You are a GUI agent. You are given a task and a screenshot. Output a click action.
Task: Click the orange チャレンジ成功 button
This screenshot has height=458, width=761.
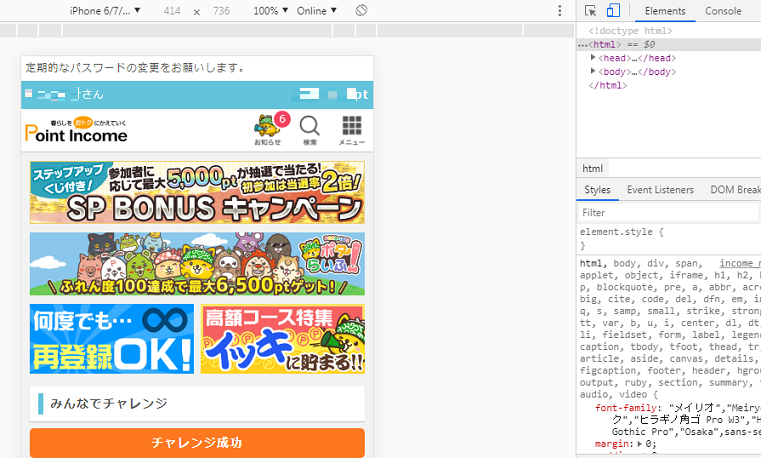pos(197,442)
